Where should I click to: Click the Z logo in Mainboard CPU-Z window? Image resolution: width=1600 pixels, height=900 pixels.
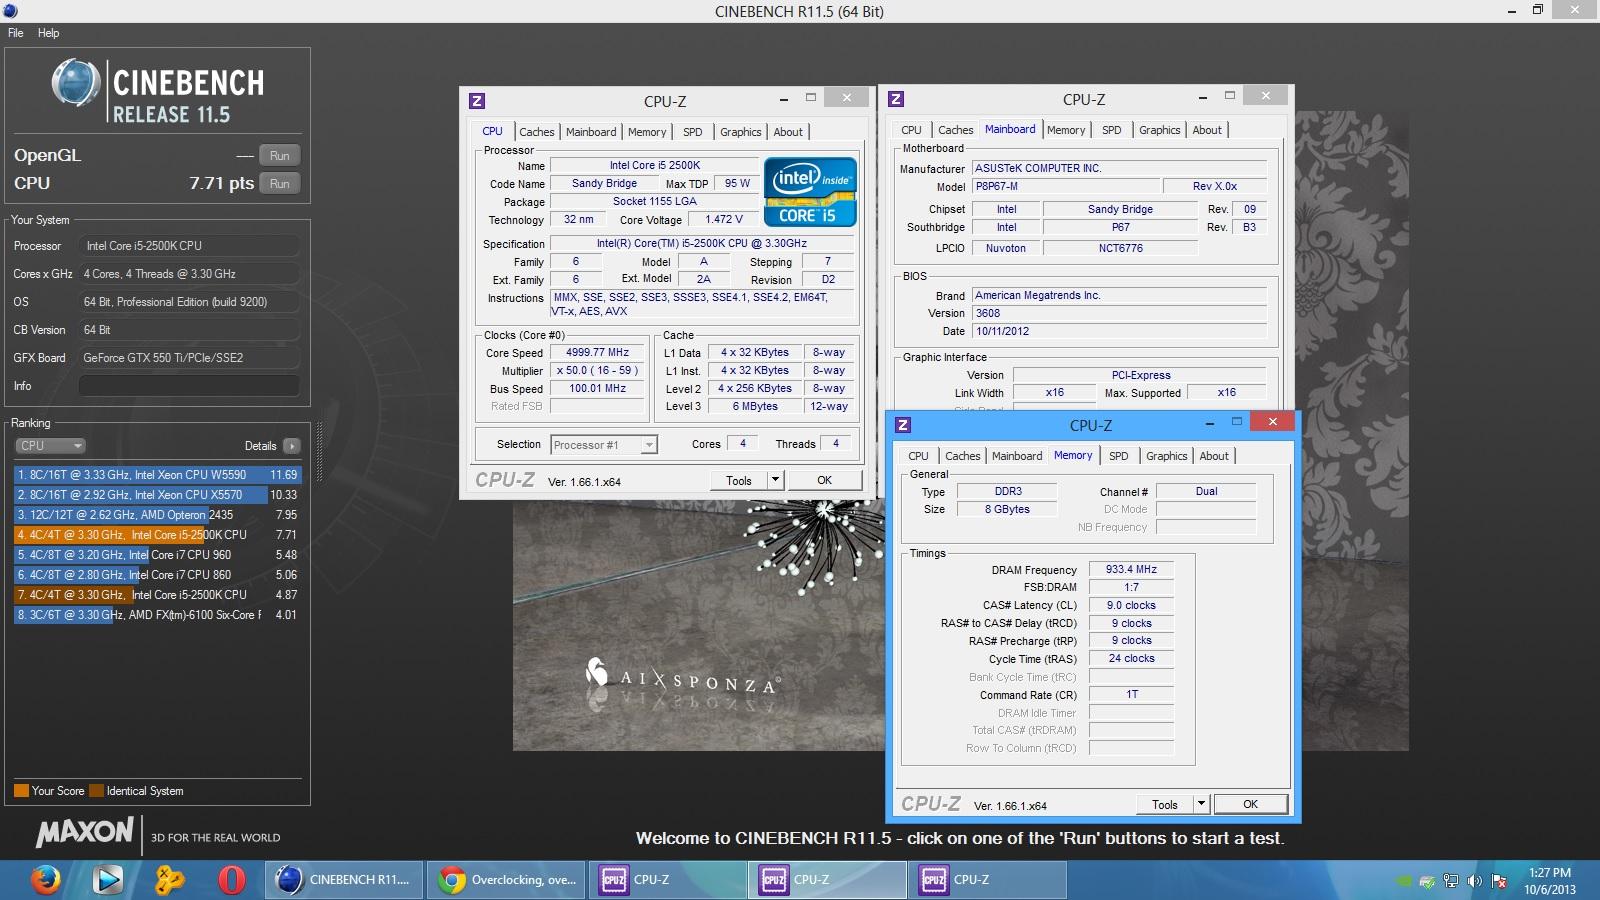pos(896,99)
